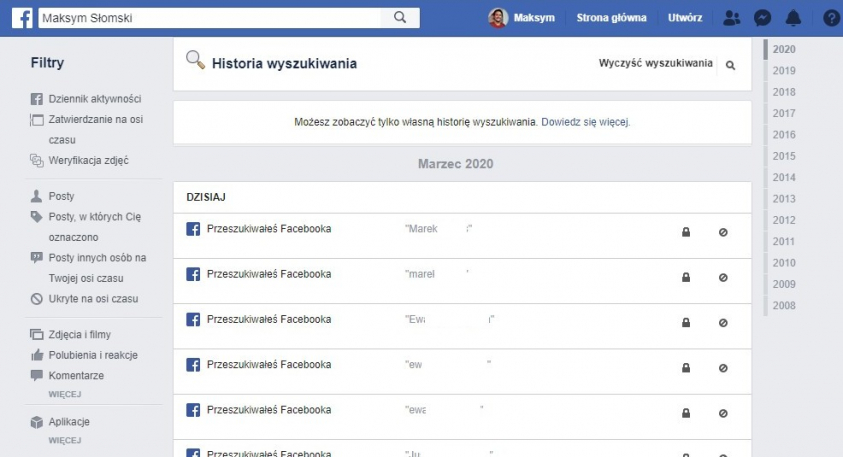The image size is (843, 457).
Task: Click the Facebook logo icon
Action: click(22, 18)
